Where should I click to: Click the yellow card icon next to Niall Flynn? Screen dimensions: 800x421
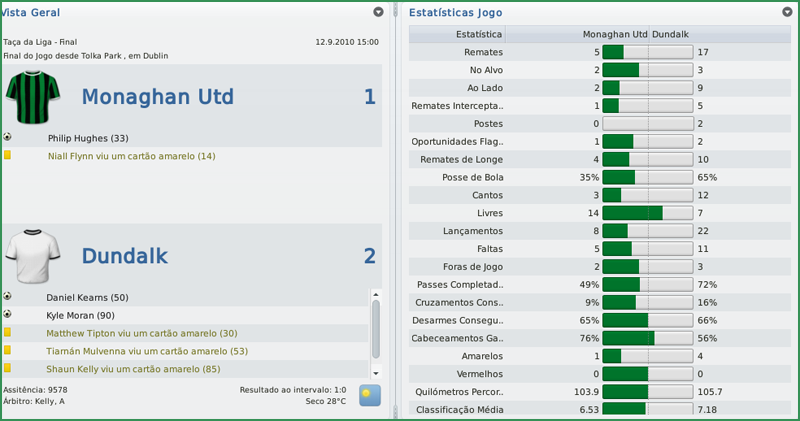coord(7,156)
